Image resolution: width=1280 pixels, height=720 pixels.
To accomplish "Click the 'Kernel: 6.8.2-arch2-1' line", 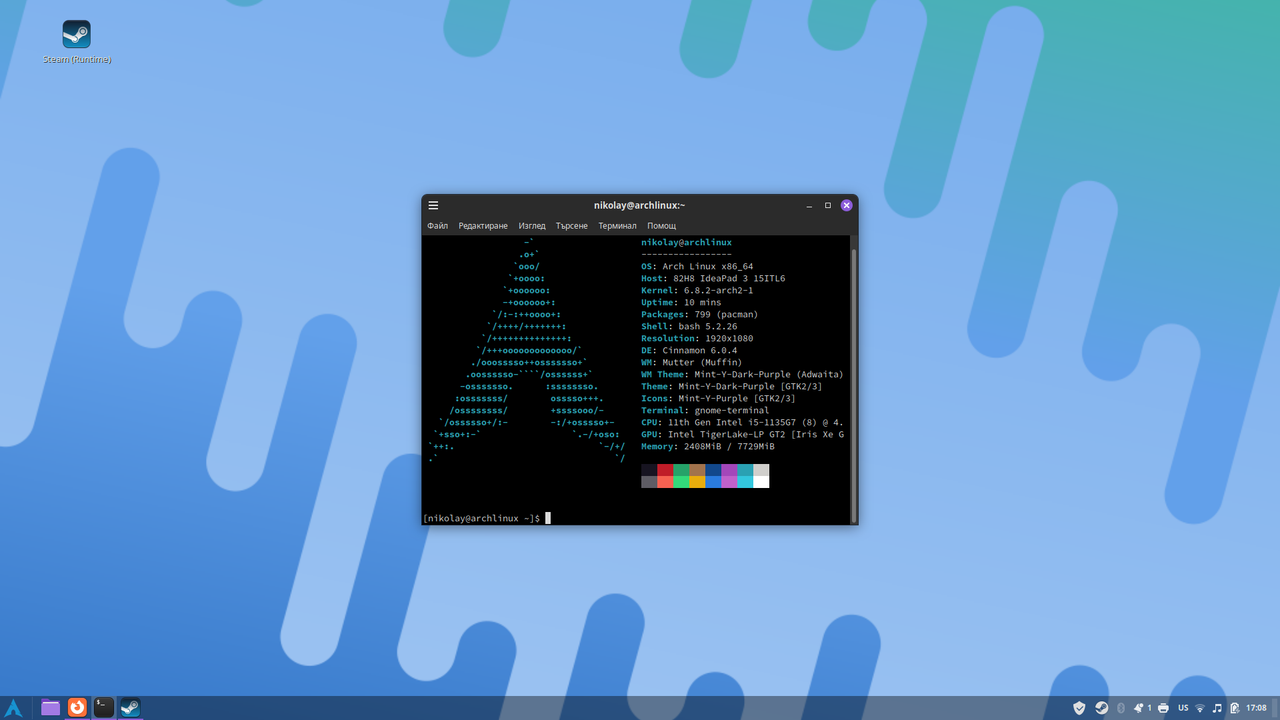I will [697, 290].
